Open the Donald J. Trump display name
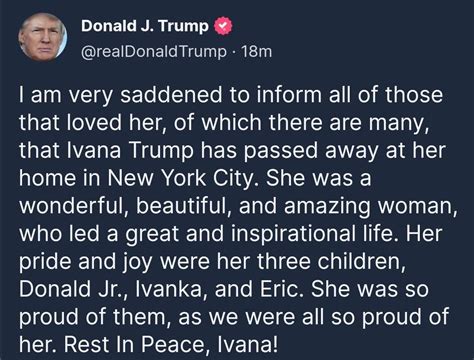This screenshot has height=360, width=474. pos(145,26)
